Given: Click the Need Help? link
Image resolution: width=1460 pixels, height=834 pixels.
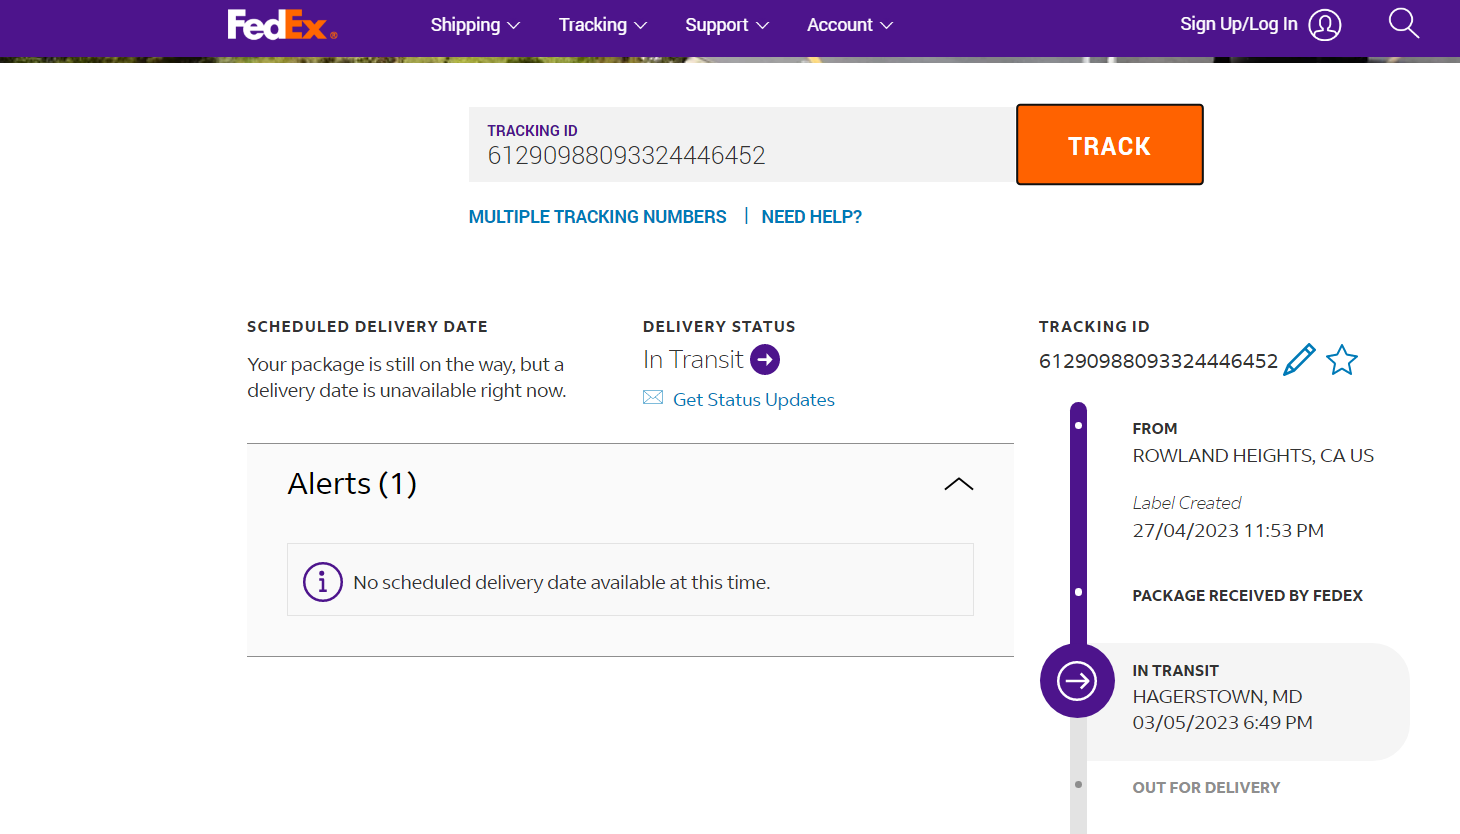Looking at the screenshot, I should pos(811,217).
